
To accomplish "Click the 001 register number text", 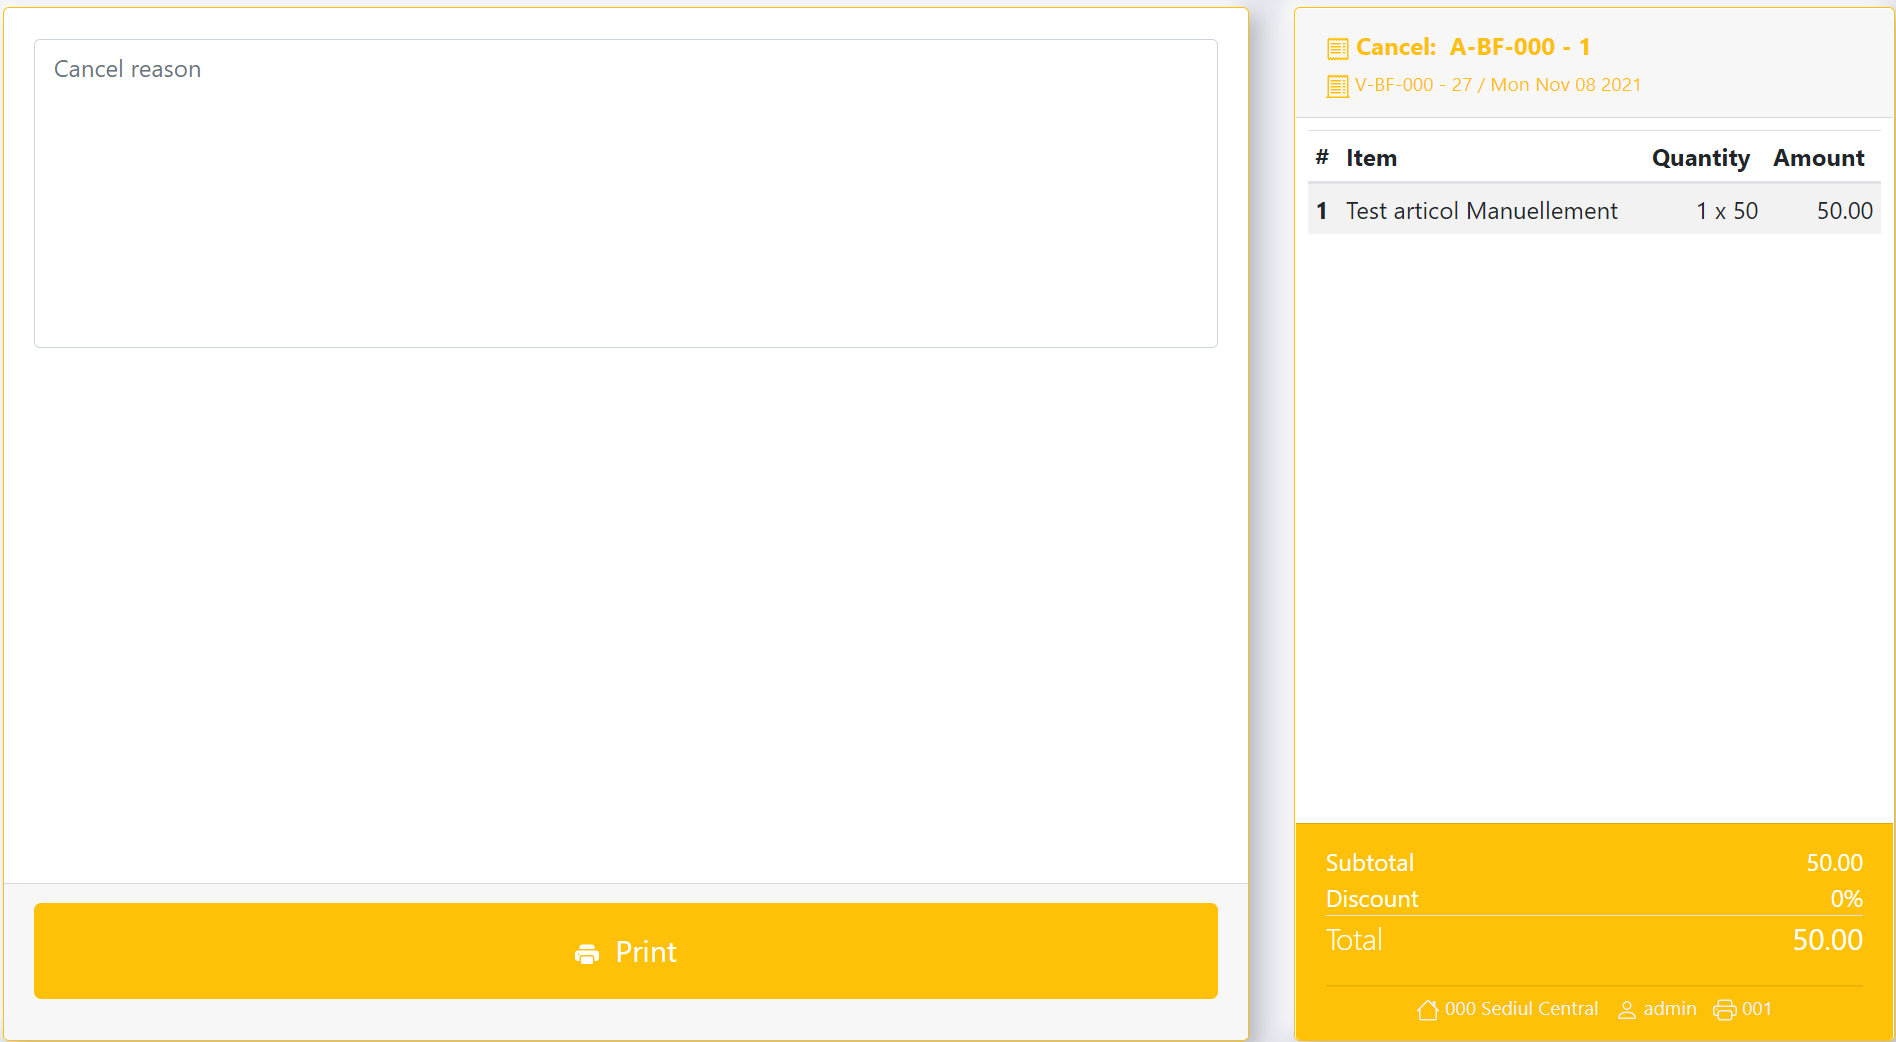I will (x=1757, y=1009).
